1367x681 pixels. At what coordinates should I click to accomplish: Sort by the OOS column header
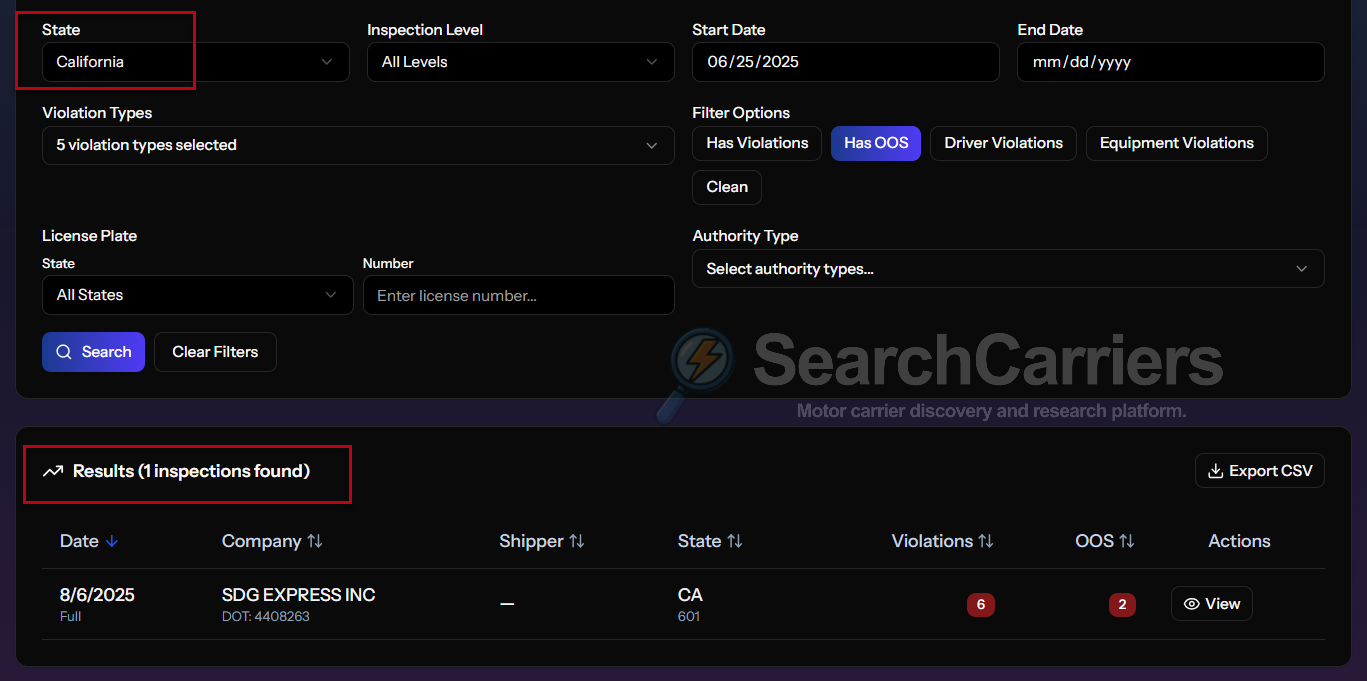1105,541
